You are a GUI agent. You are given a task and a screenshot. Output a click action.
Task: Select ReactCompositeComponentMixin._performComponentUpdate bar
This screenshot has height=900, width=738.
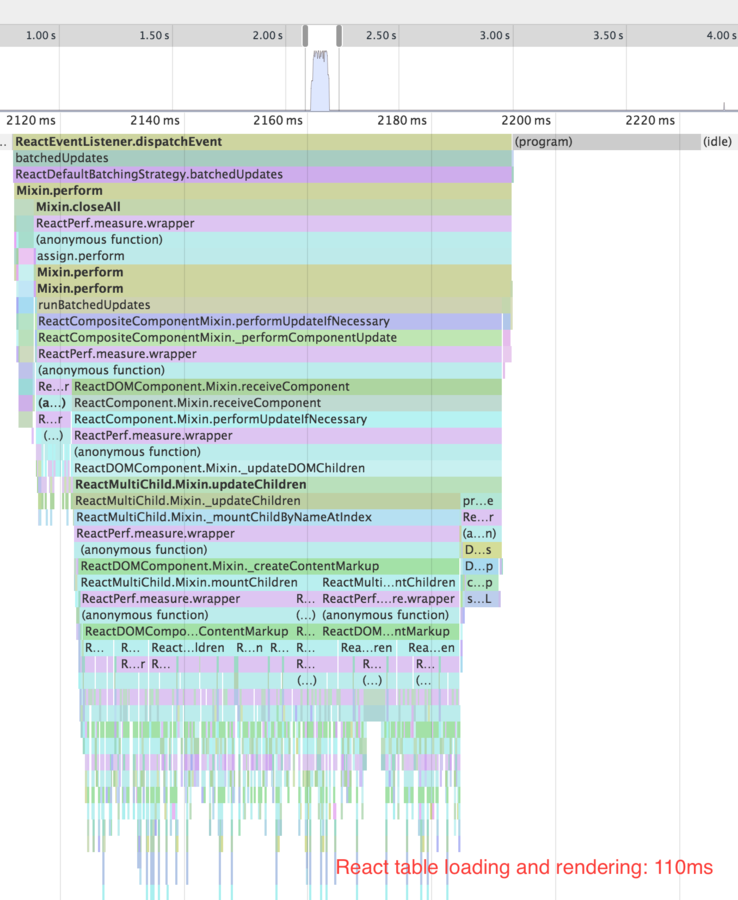pos(269,338)
